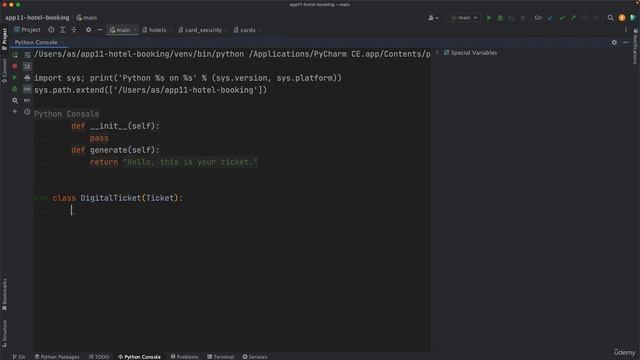The width and height of the screenshot is (640, 360).
Task: Click the return string 'Hello, this is your ticket.'
Action: coord(190,162)
